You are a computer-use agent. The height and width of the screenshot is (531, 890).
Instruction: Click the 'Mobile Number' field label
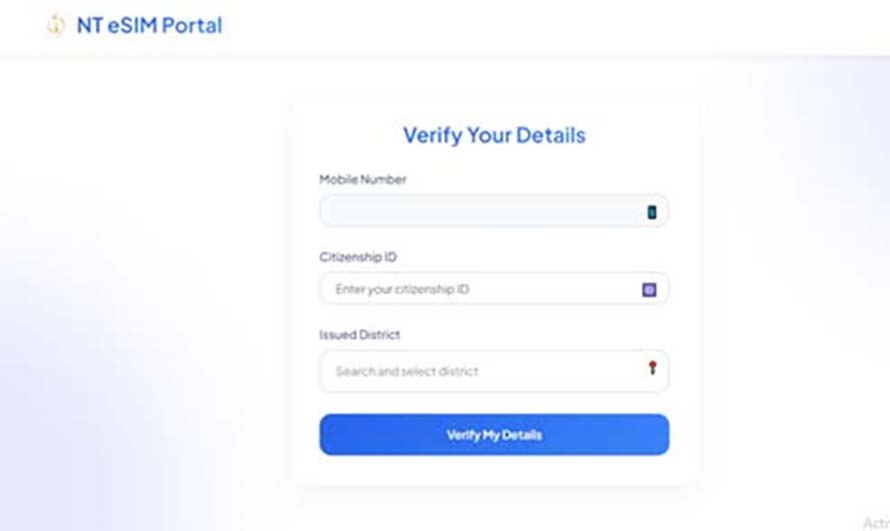(363, 179)
